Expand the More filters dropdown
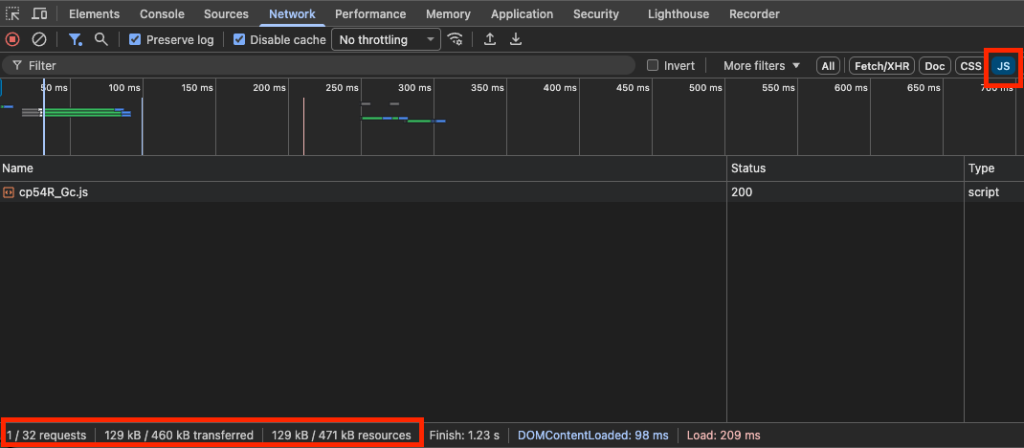This screenshot has width=1024, height=448. (x=761, y=65)
